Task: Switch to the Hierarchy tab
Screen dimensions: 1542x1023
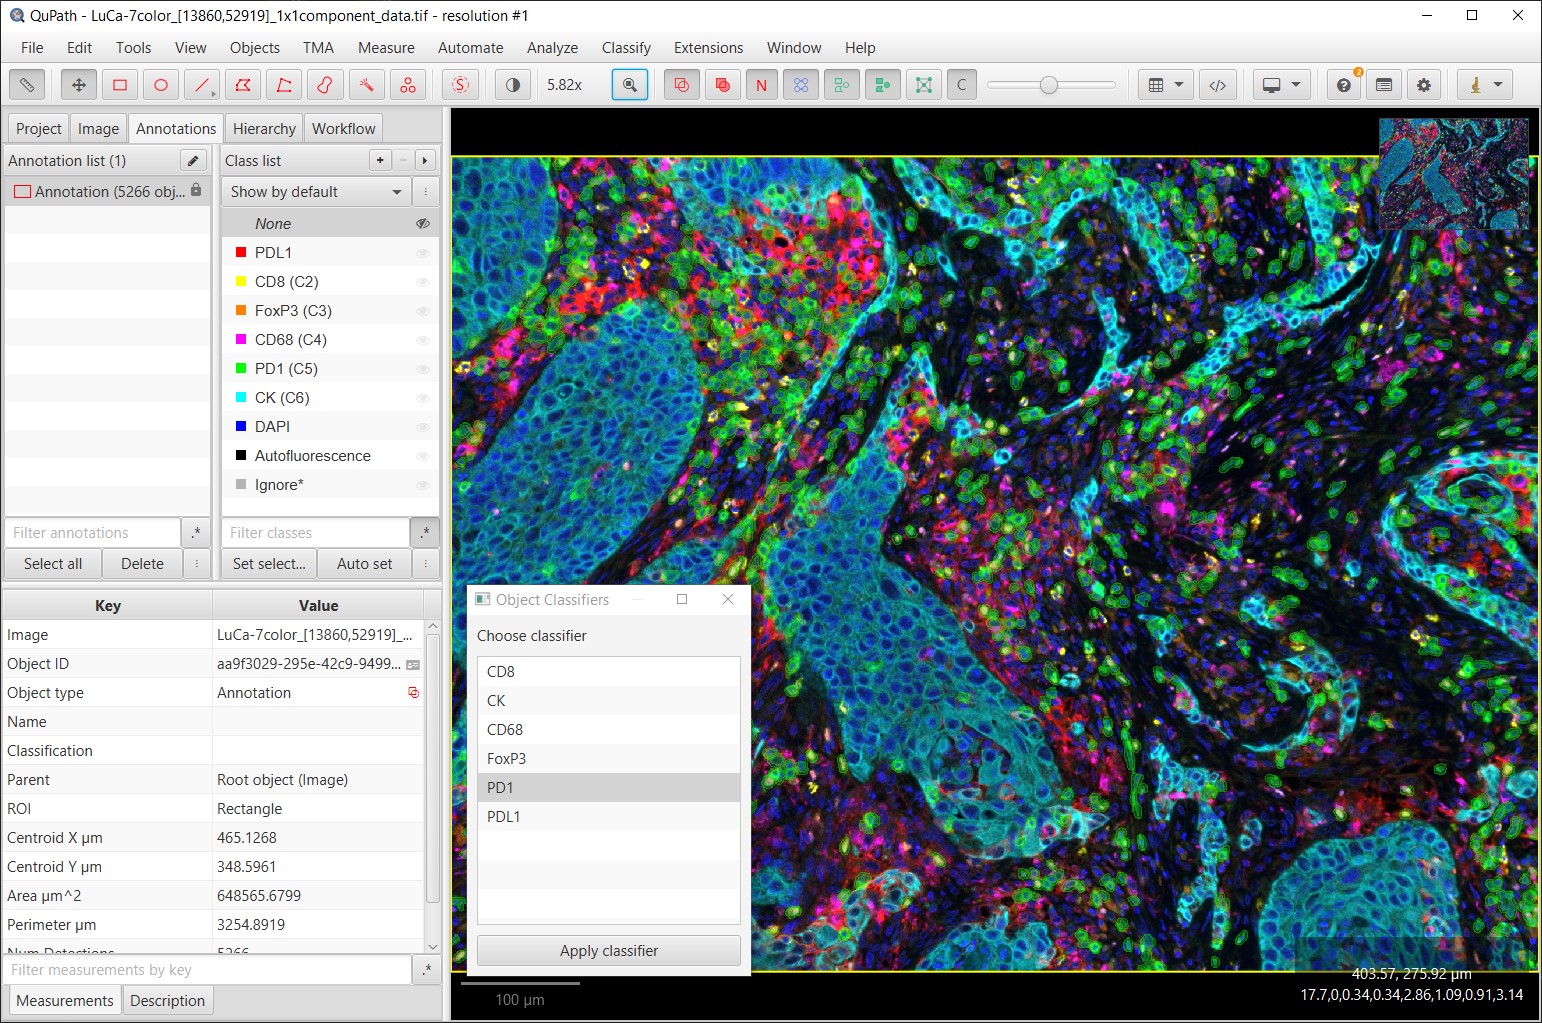Action: tap(264, 128)
